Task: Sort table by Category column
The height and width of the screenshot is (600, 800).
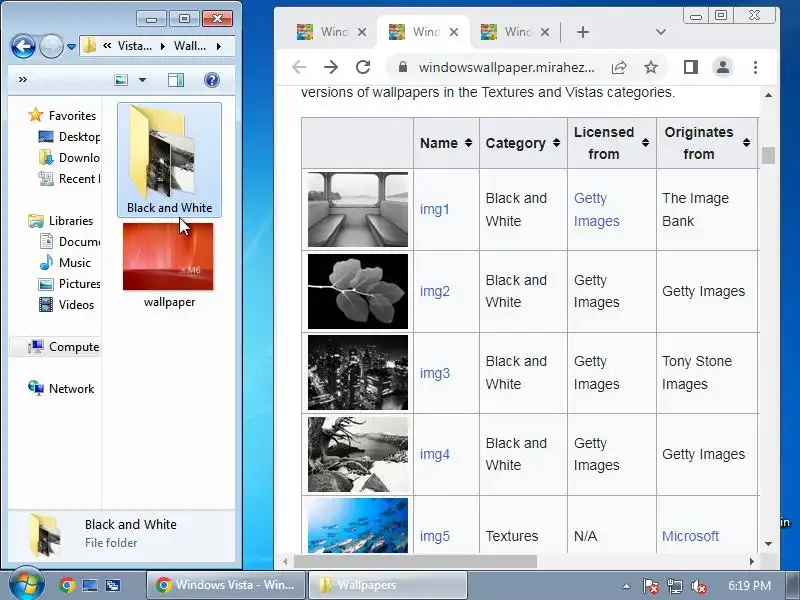Action: click(523, 143)
